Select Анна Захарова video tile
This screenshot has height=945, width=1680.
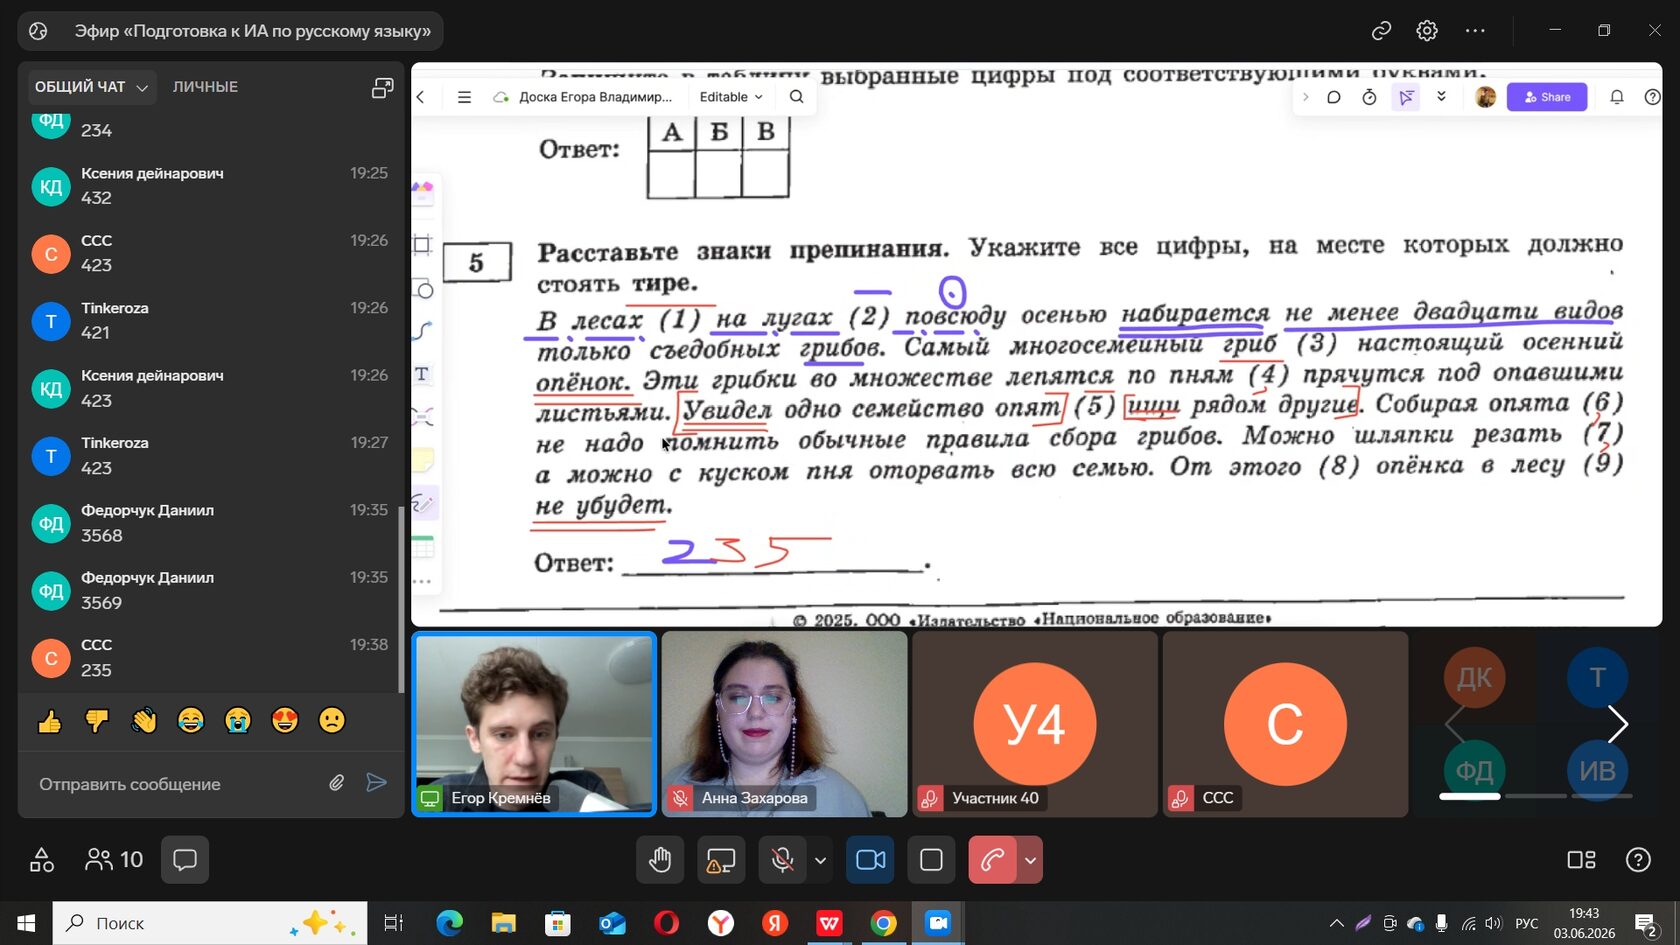point(784,724)
